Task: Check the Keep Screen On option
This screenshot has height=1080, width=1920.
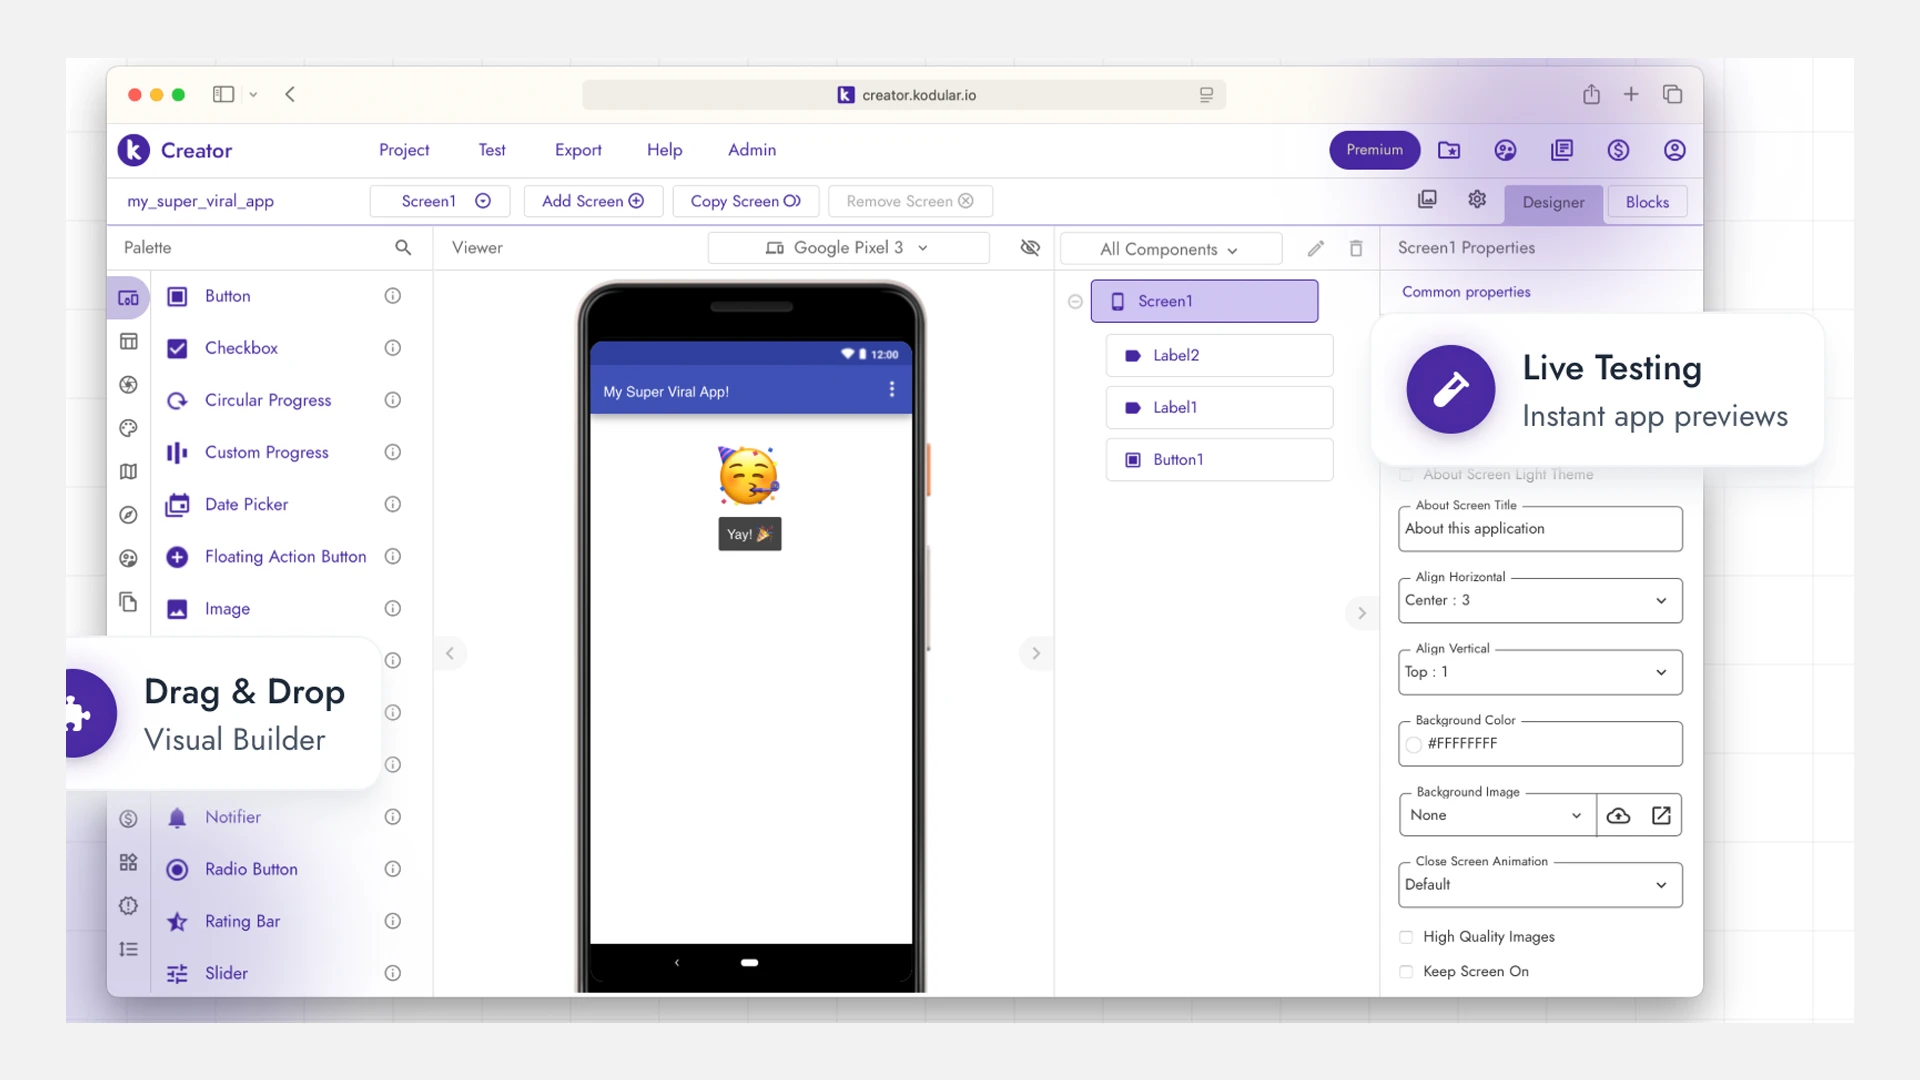Action: tap(1406, 972)
